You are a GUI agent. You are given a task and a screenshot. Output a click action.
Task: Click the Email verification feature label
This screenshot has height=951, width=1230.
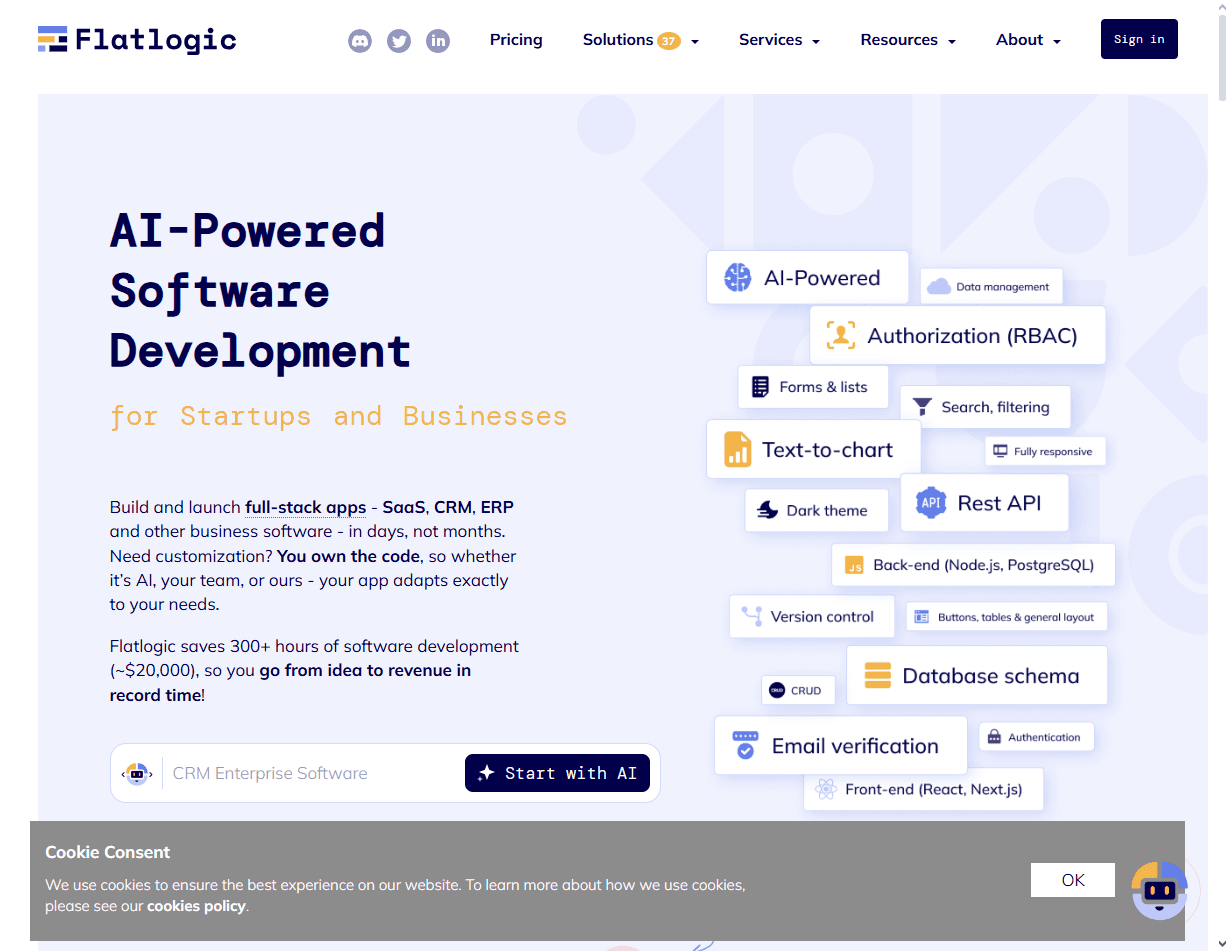pos(855,746)
